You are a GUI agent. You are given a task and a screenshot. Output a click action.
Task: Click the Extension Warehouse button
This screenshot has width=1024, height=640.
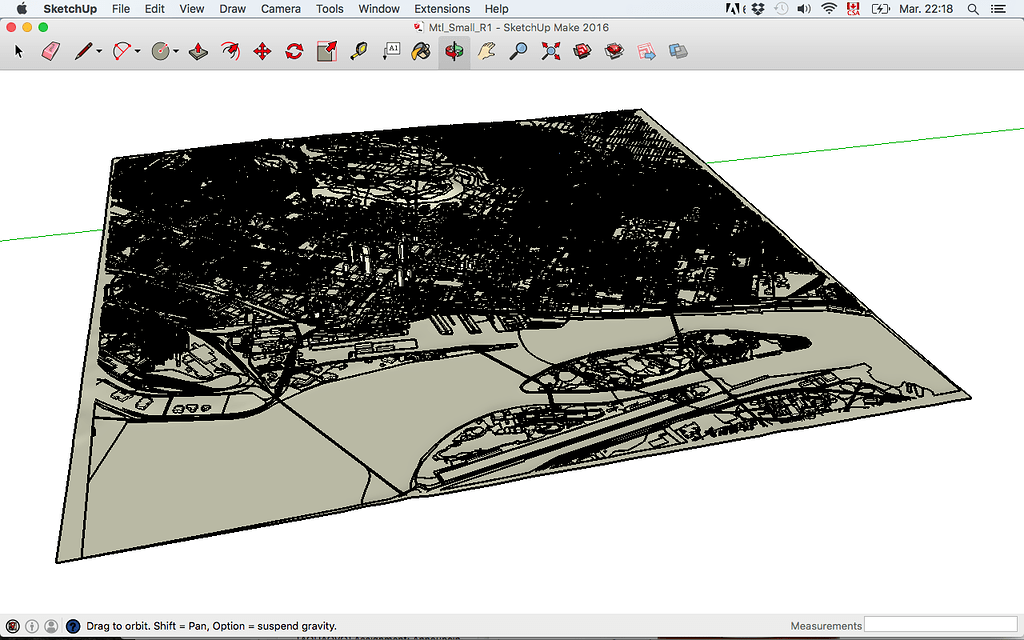click(x=614, y=51)
